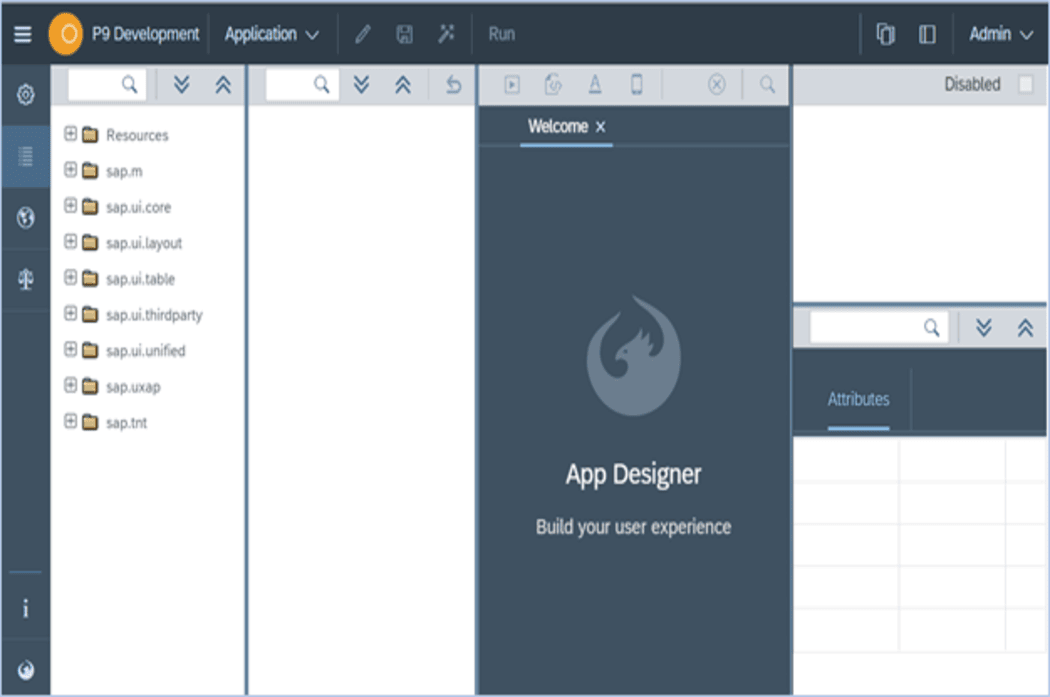
Task: Expand the sap.ui.thirdparty folder node
Action: coord(70,313)
